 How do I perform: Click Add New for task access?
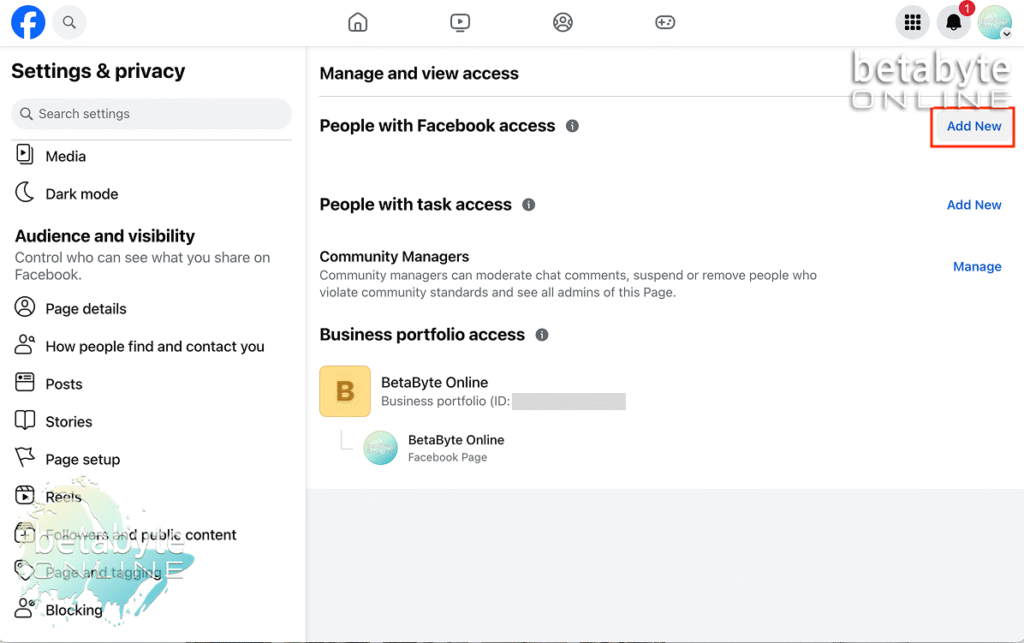coord(973,205)
